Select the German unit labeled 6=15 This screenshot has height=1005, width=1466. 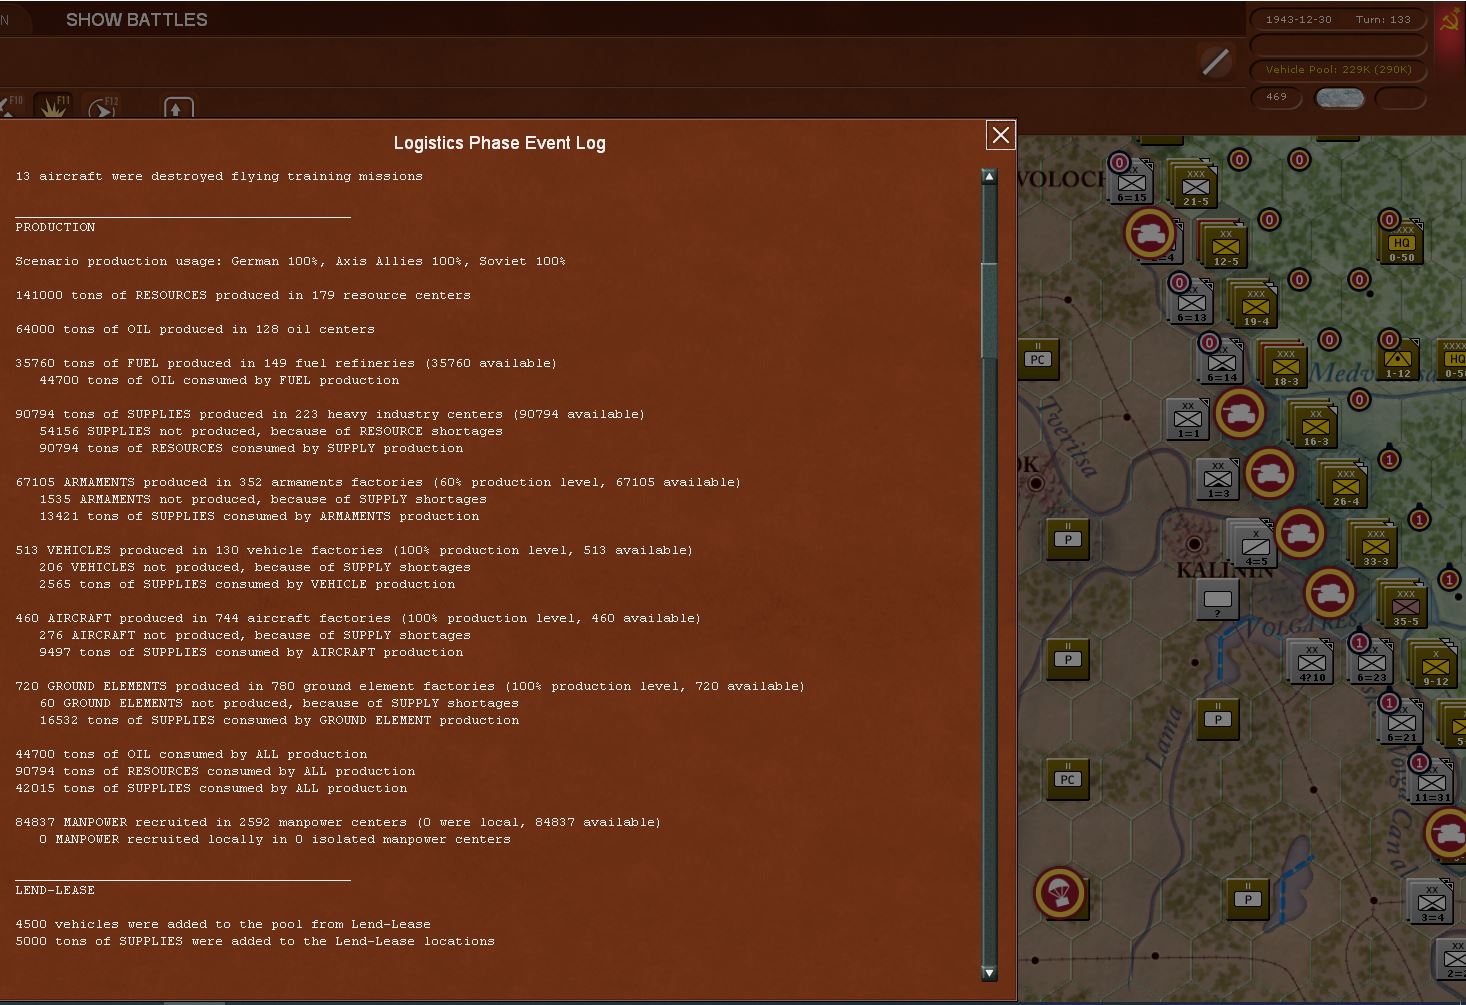pyautogui.click(x=1132, y=184)
